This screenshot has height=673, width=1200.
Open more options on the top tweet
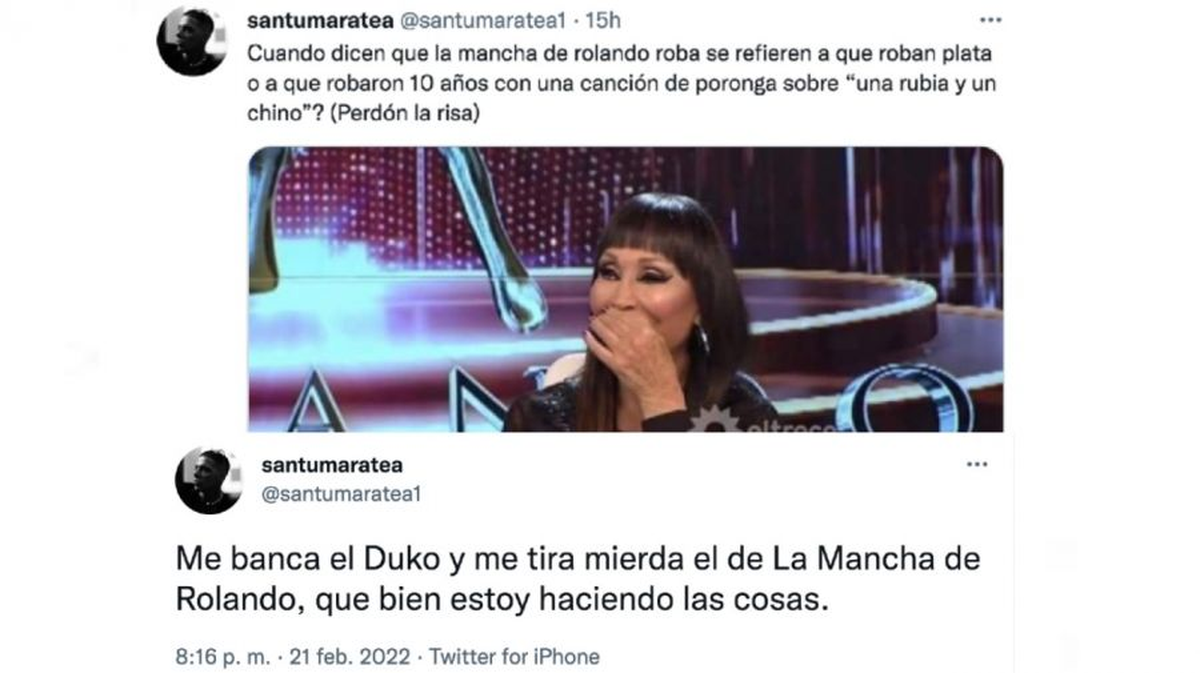pos(990,20)
